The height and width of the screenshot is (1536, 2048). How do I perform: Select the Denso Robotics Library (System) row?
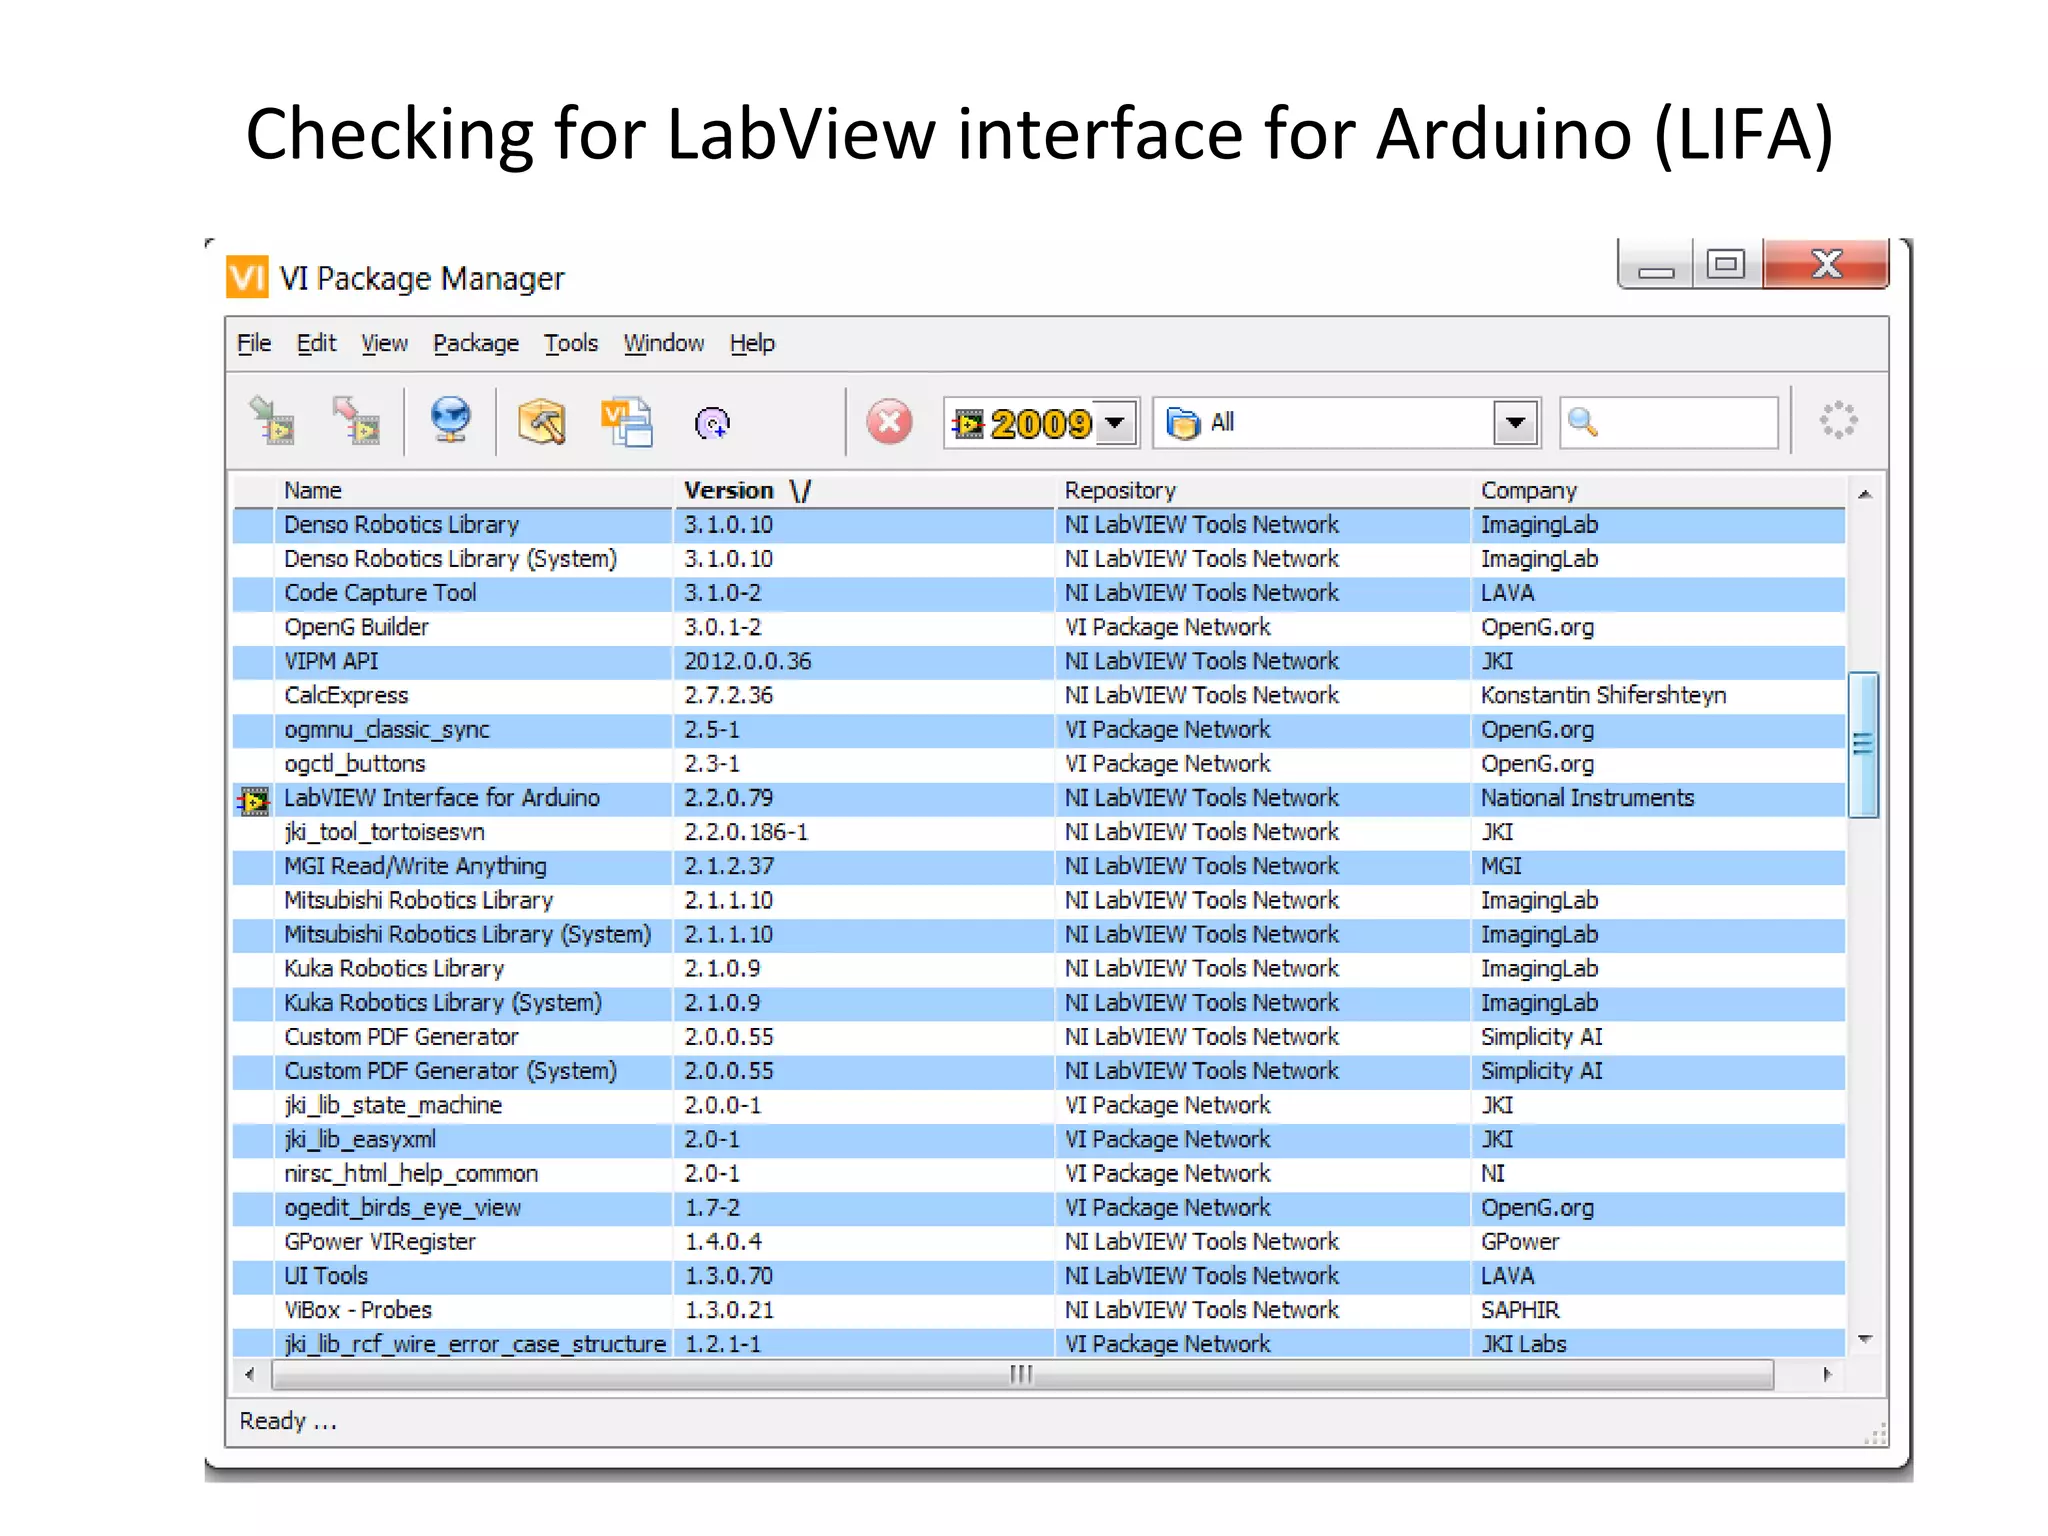point(1040,559)
